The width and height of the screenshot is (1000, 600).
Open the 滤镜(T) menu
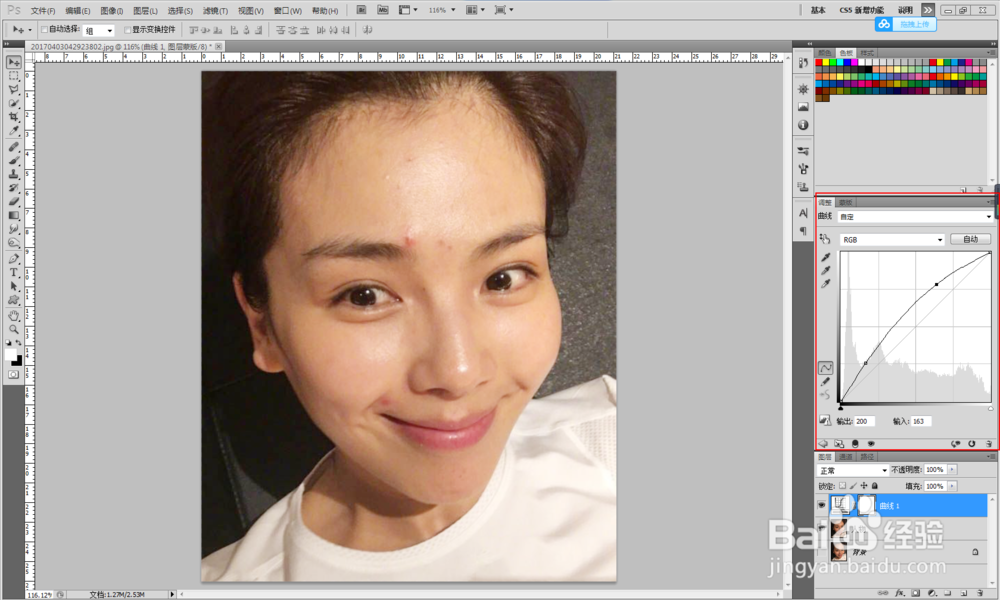coord(215,11)
